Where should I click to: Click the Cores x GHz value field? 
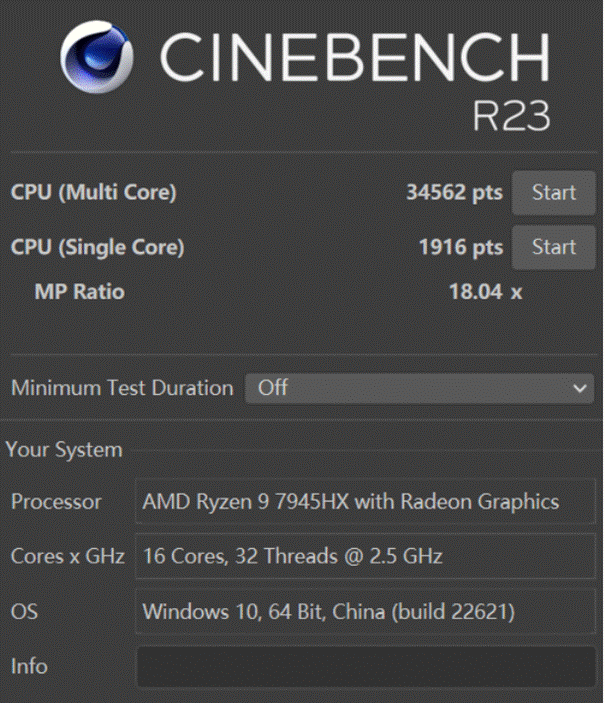click(x=365, y=556)
